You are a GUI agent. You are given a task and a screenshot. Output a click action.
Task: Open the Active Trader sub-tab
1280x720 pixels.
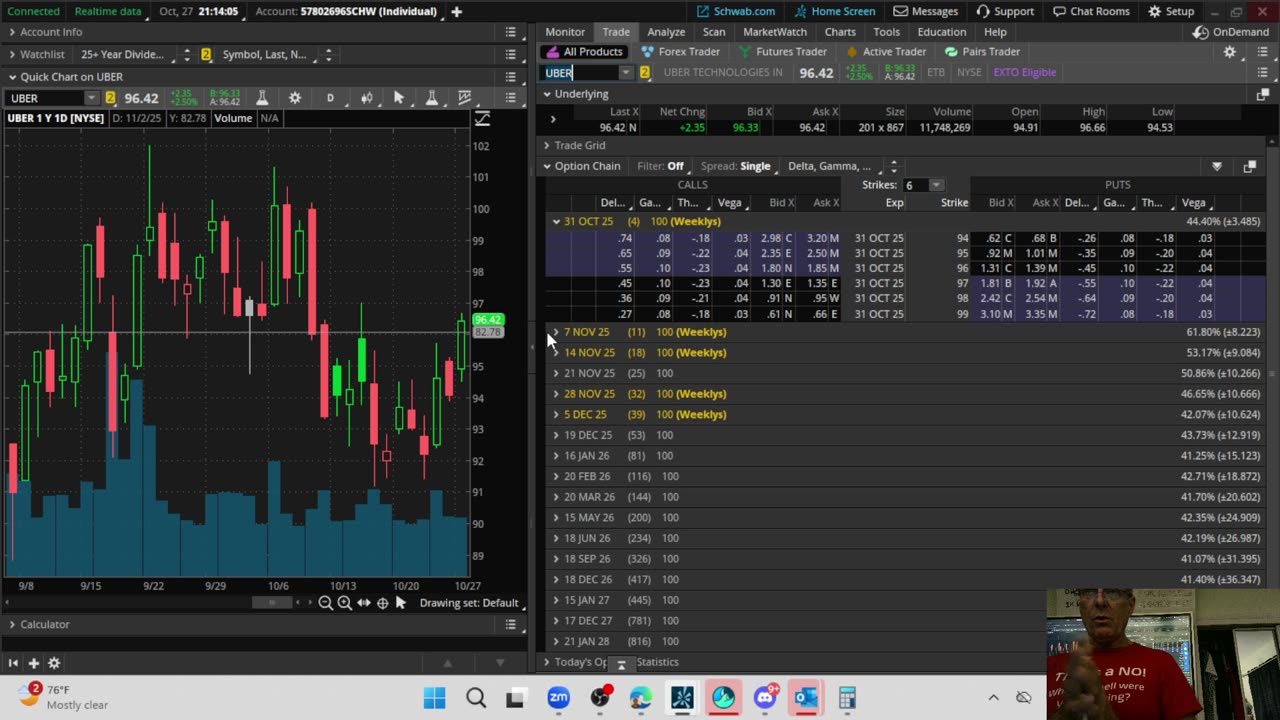(x=886, y=52)
